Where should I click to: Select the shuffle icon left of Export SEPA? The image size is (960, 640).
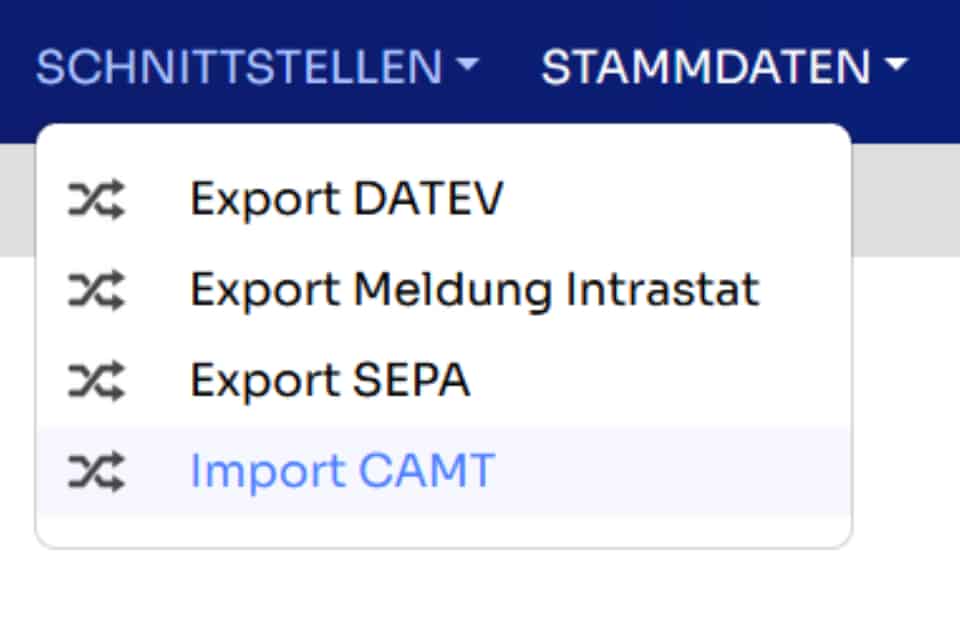tap(96, 381)
